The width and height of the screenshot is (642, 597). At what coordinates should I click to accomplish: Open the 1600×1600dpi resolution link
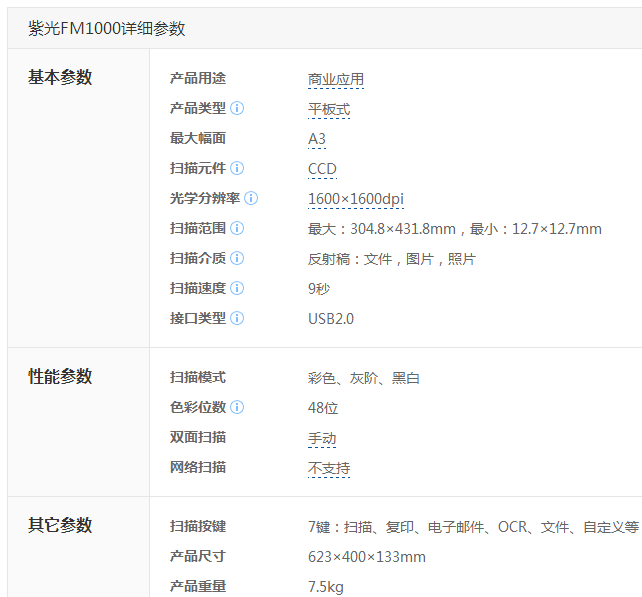[356, 199]
